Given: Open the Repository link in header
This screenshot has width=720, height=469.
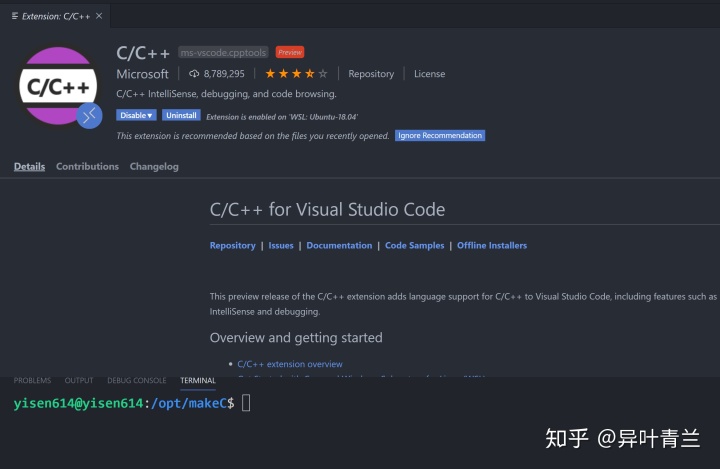Looking at the screenshot, I should (x=371, y=74).
